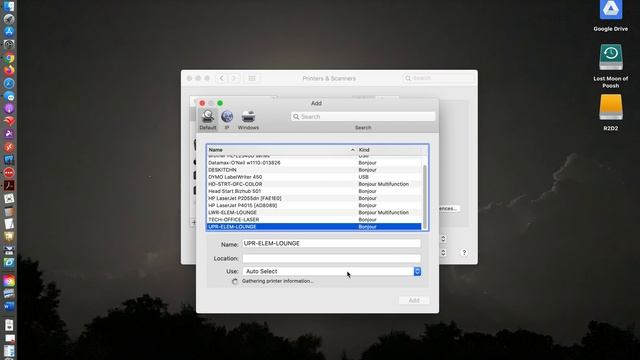The height and width of the screenshot is (360, 640).
Task: Click the Add button in the dialog
Action: pos(414,300)
